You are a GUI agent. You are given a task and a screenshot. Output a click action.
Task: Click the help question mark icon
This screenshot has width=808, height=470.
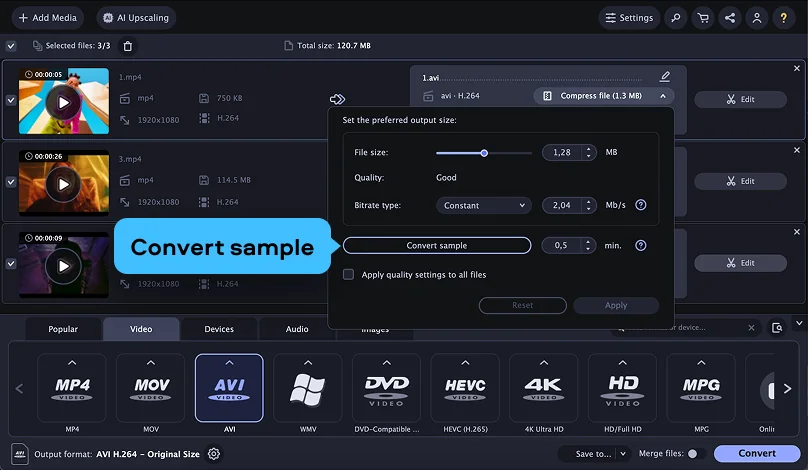pos(785,18)
